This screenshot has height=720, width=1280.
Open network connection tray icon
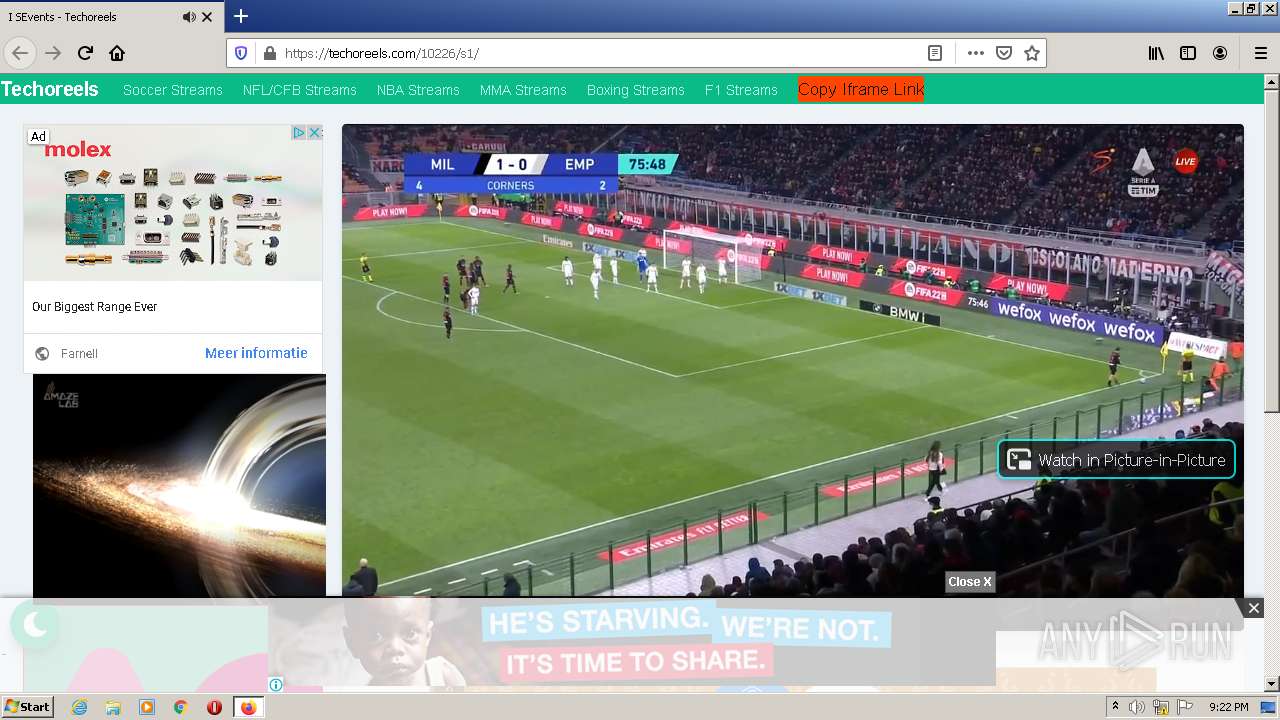(1161, 707)
